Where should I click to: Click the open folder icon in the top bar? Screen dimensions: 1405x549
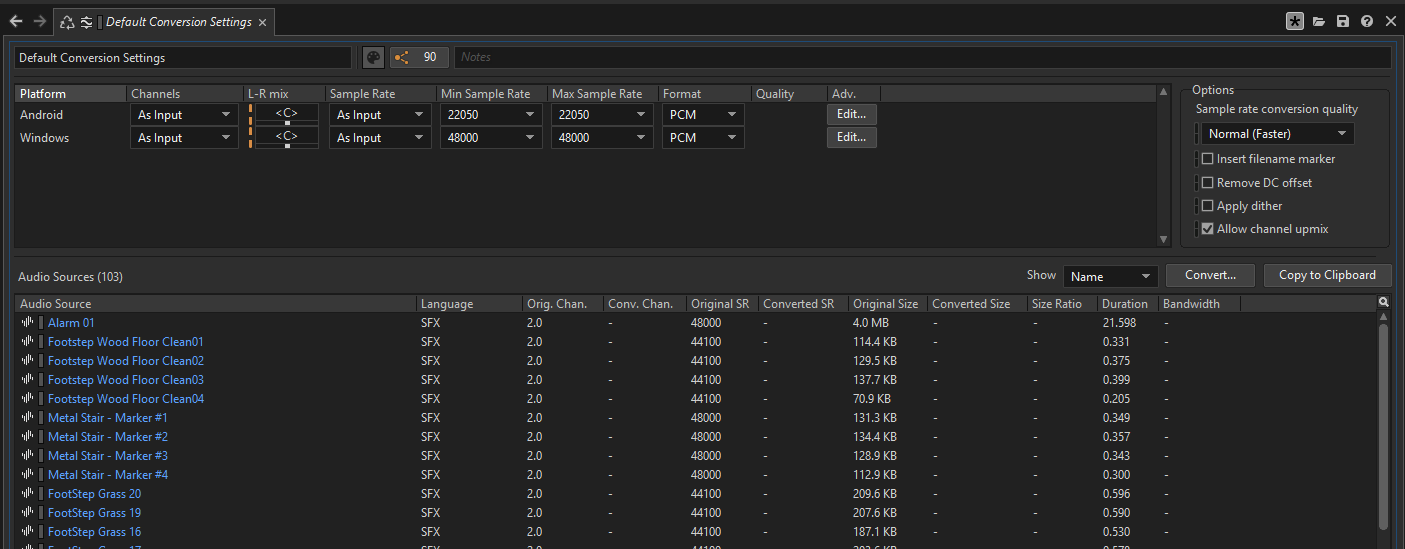(x=1319, y=21)
